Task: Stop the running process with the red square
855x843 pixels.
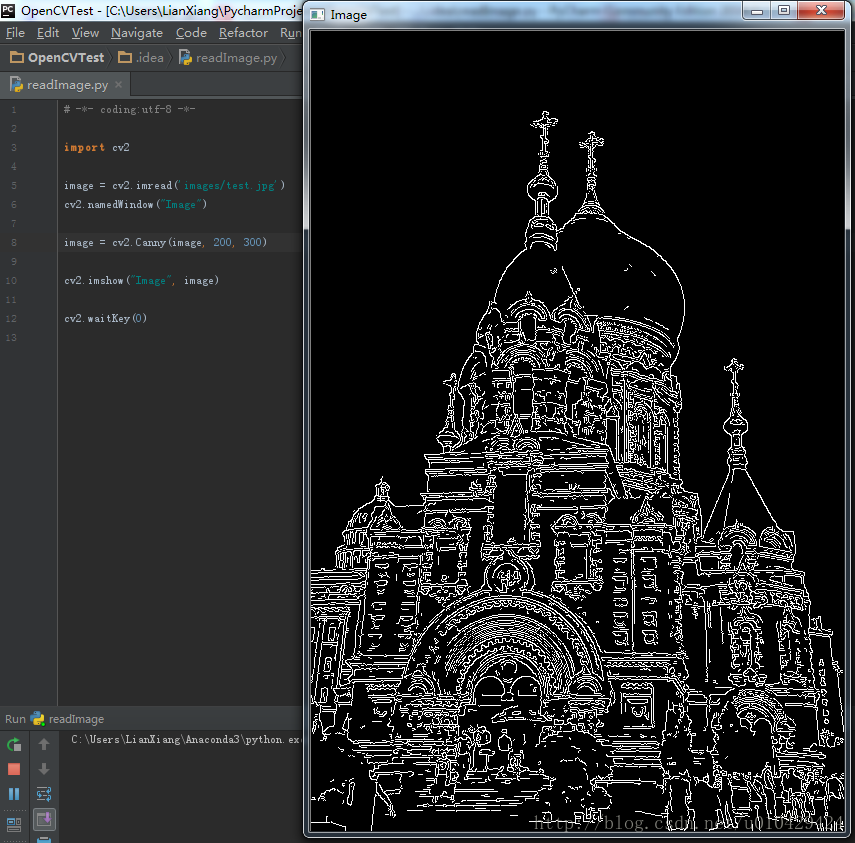Action: 14,769
